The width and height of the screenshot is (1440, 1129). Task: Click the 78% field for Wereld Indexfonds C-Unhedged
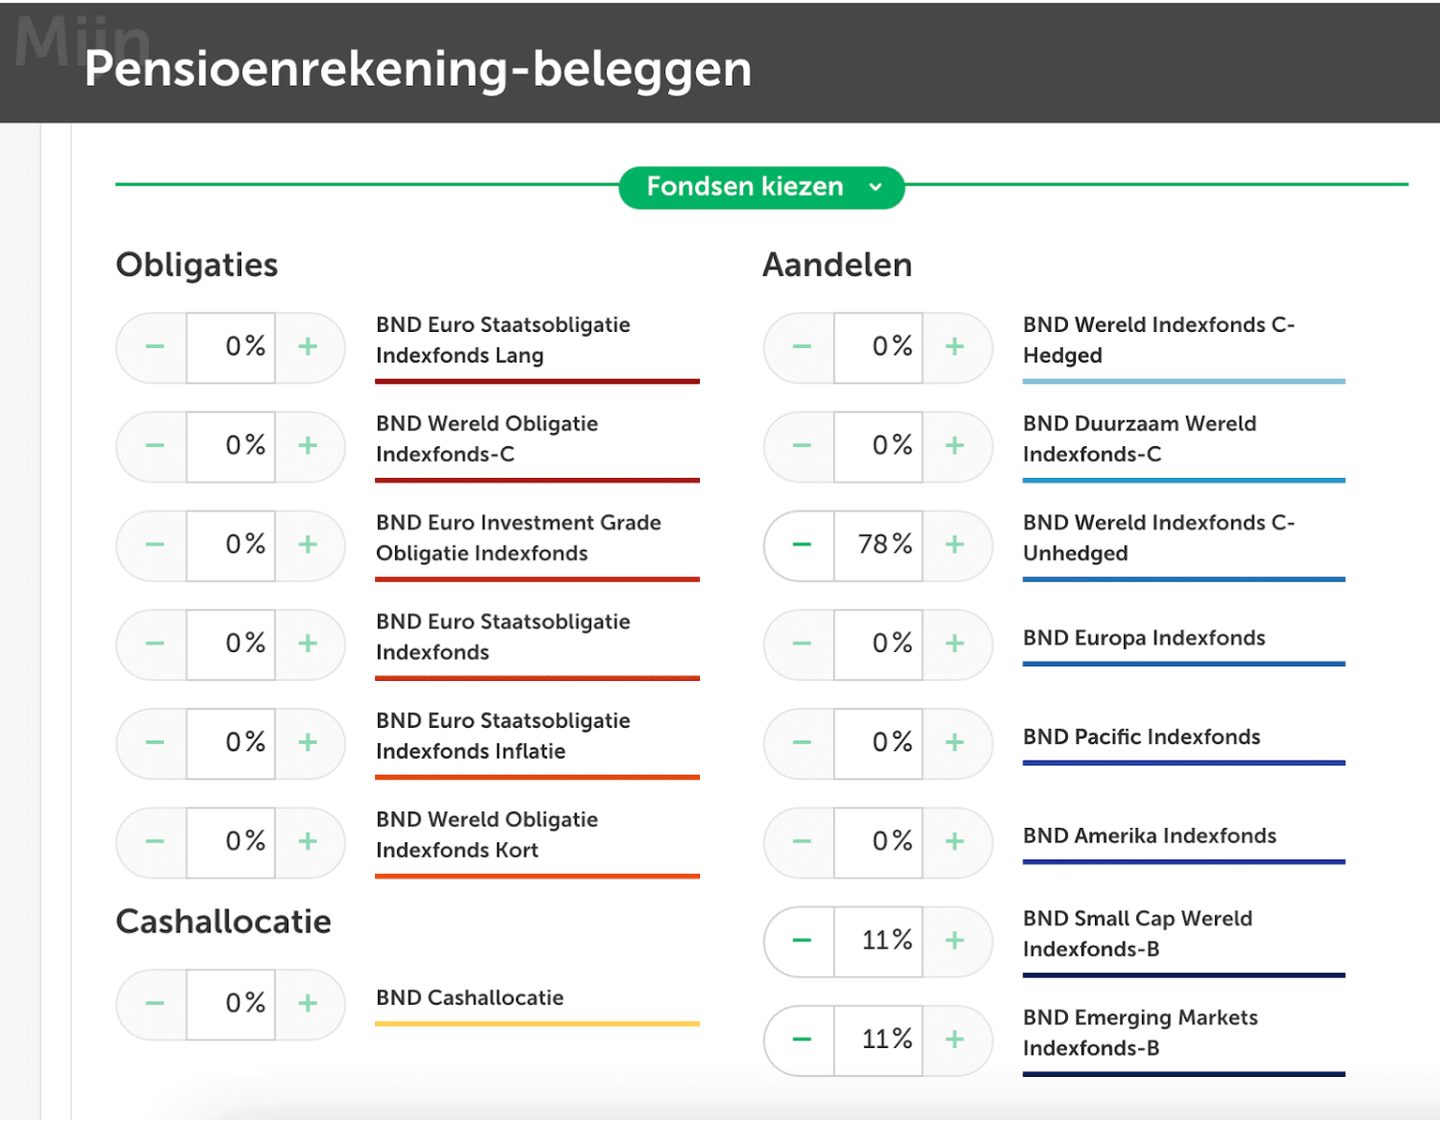pyautogui.click(x=878, y=544)
